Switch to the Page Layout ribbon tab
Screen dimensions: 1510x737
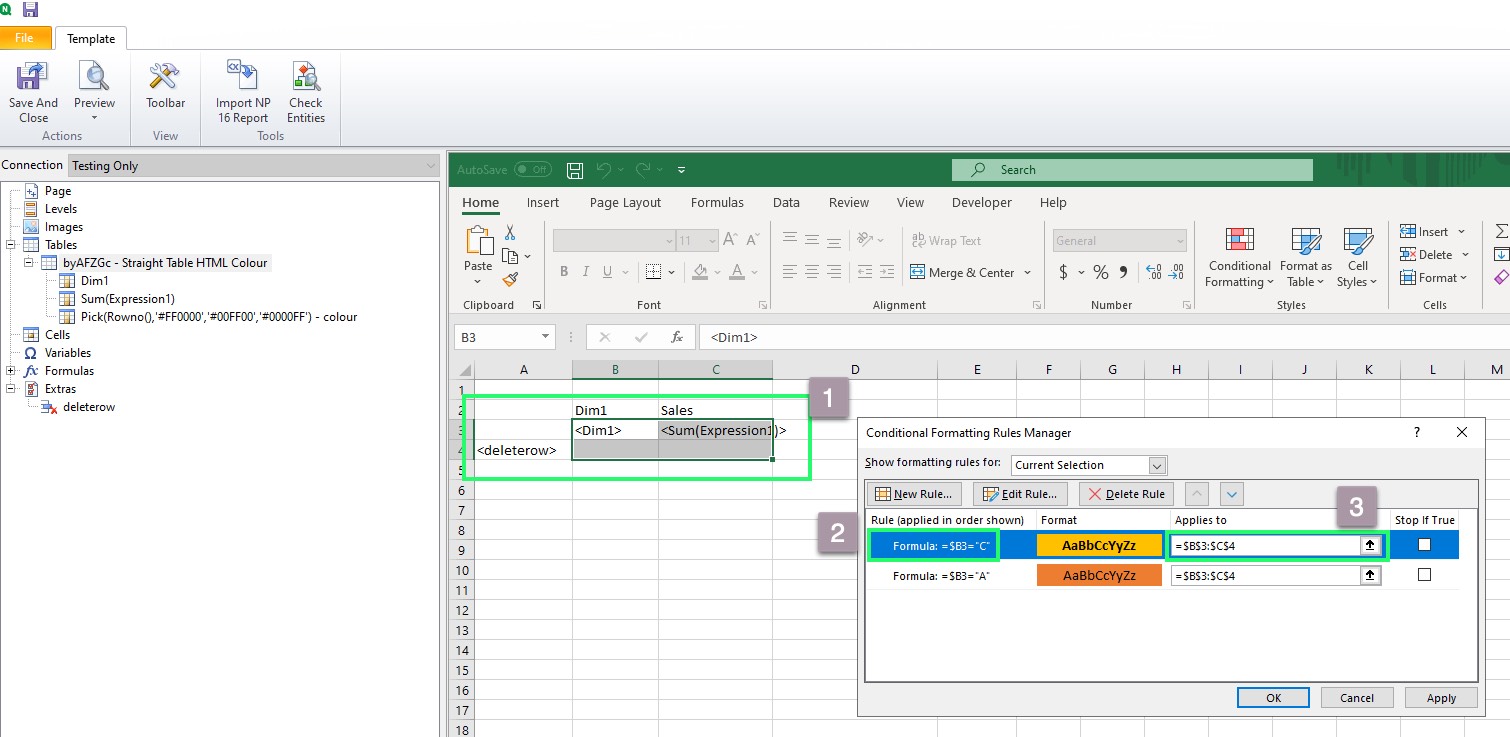pos(625,202)
